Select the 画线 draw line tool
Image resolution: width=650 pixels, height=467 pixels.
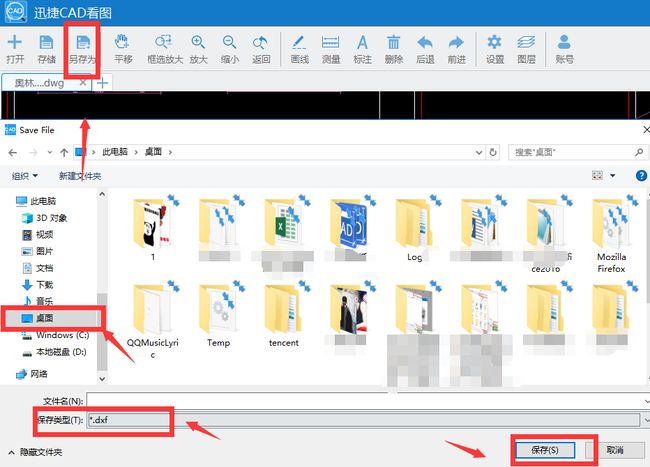pos(299,49)
